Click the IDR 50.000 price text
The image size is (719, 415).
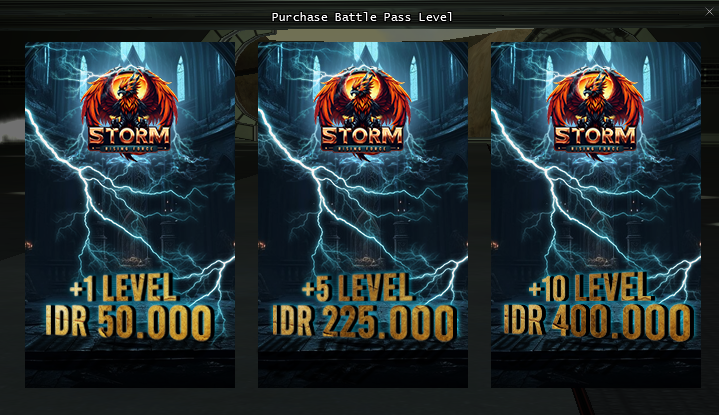coord(130,322)
